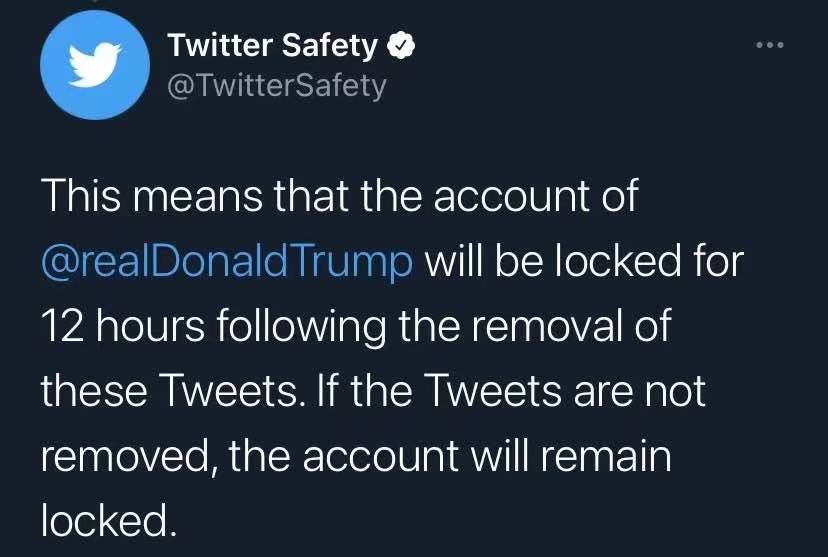Click the @TwitterSafety handle

point(277,86)
